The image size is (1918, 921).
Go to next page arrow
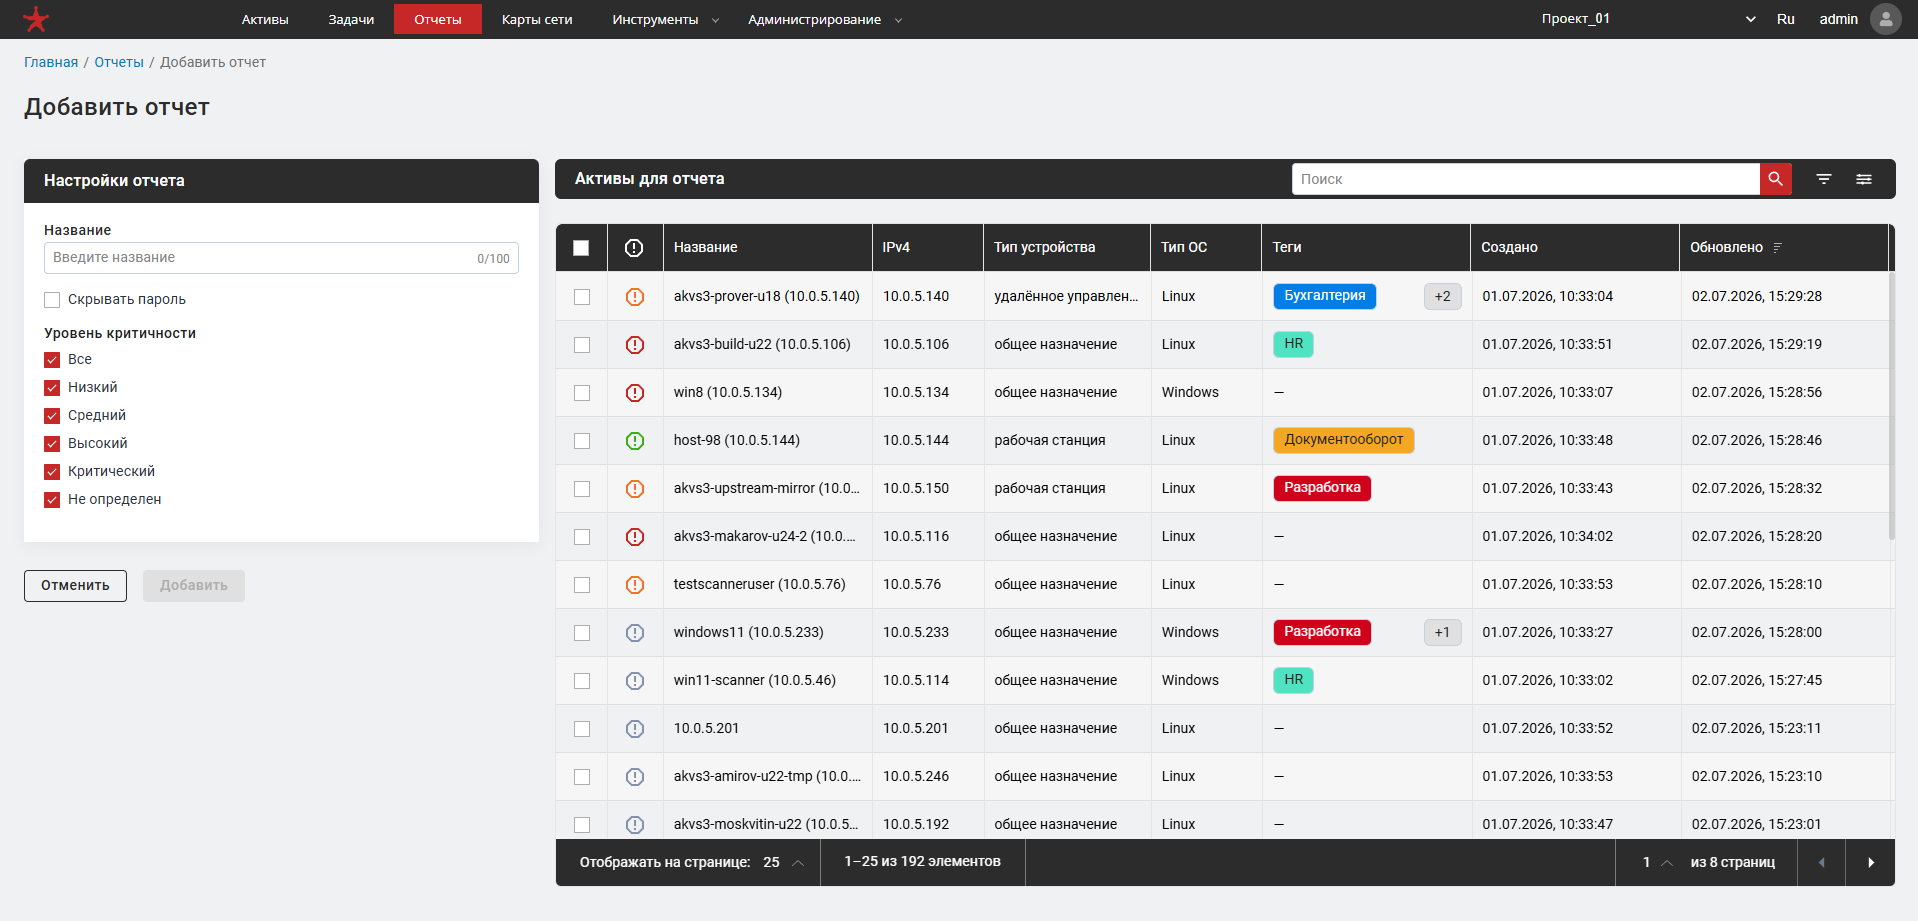(x=1871, y=862)
